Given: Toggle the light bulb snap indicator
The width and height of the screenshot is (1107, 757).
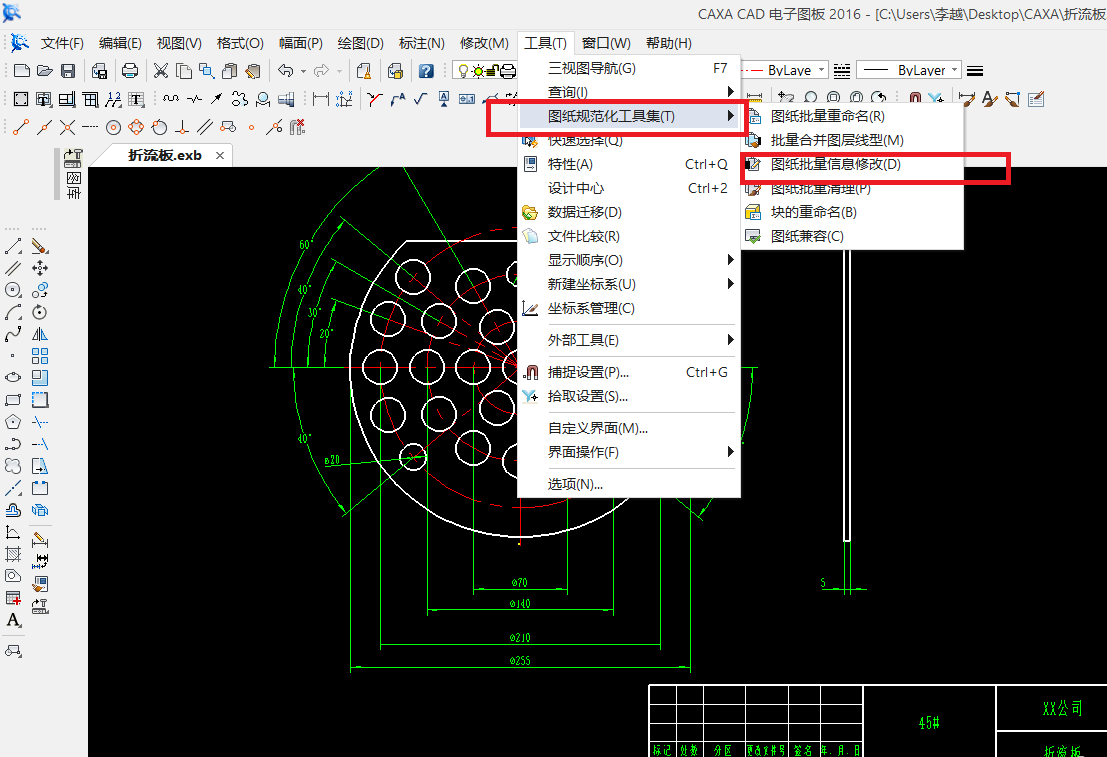Looking at the screenshot, I should click(464, 70).
